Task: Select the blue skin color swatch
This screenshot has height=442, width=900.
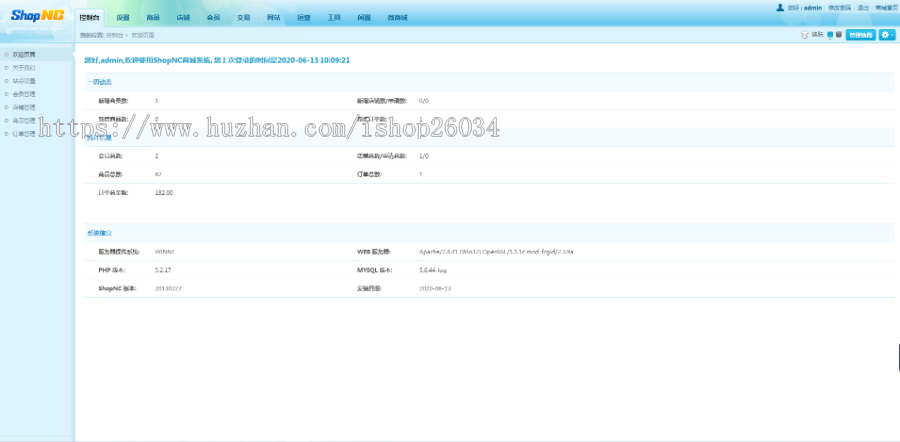Action: click(x=830, y=35)
